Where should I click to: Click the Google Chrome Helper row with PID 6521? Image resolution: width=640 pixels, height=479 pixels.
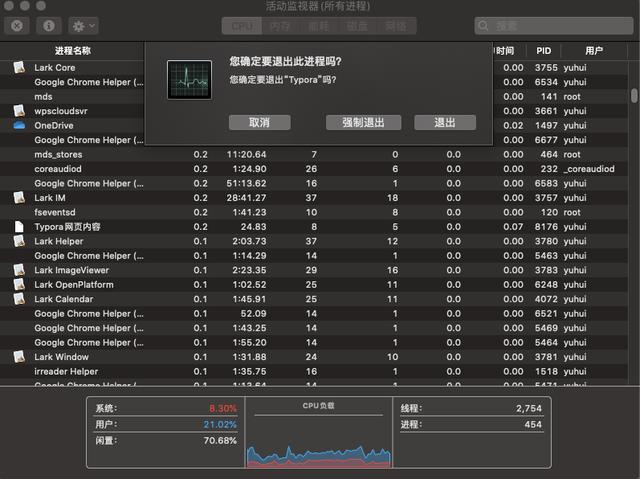[x=314, y=314]
